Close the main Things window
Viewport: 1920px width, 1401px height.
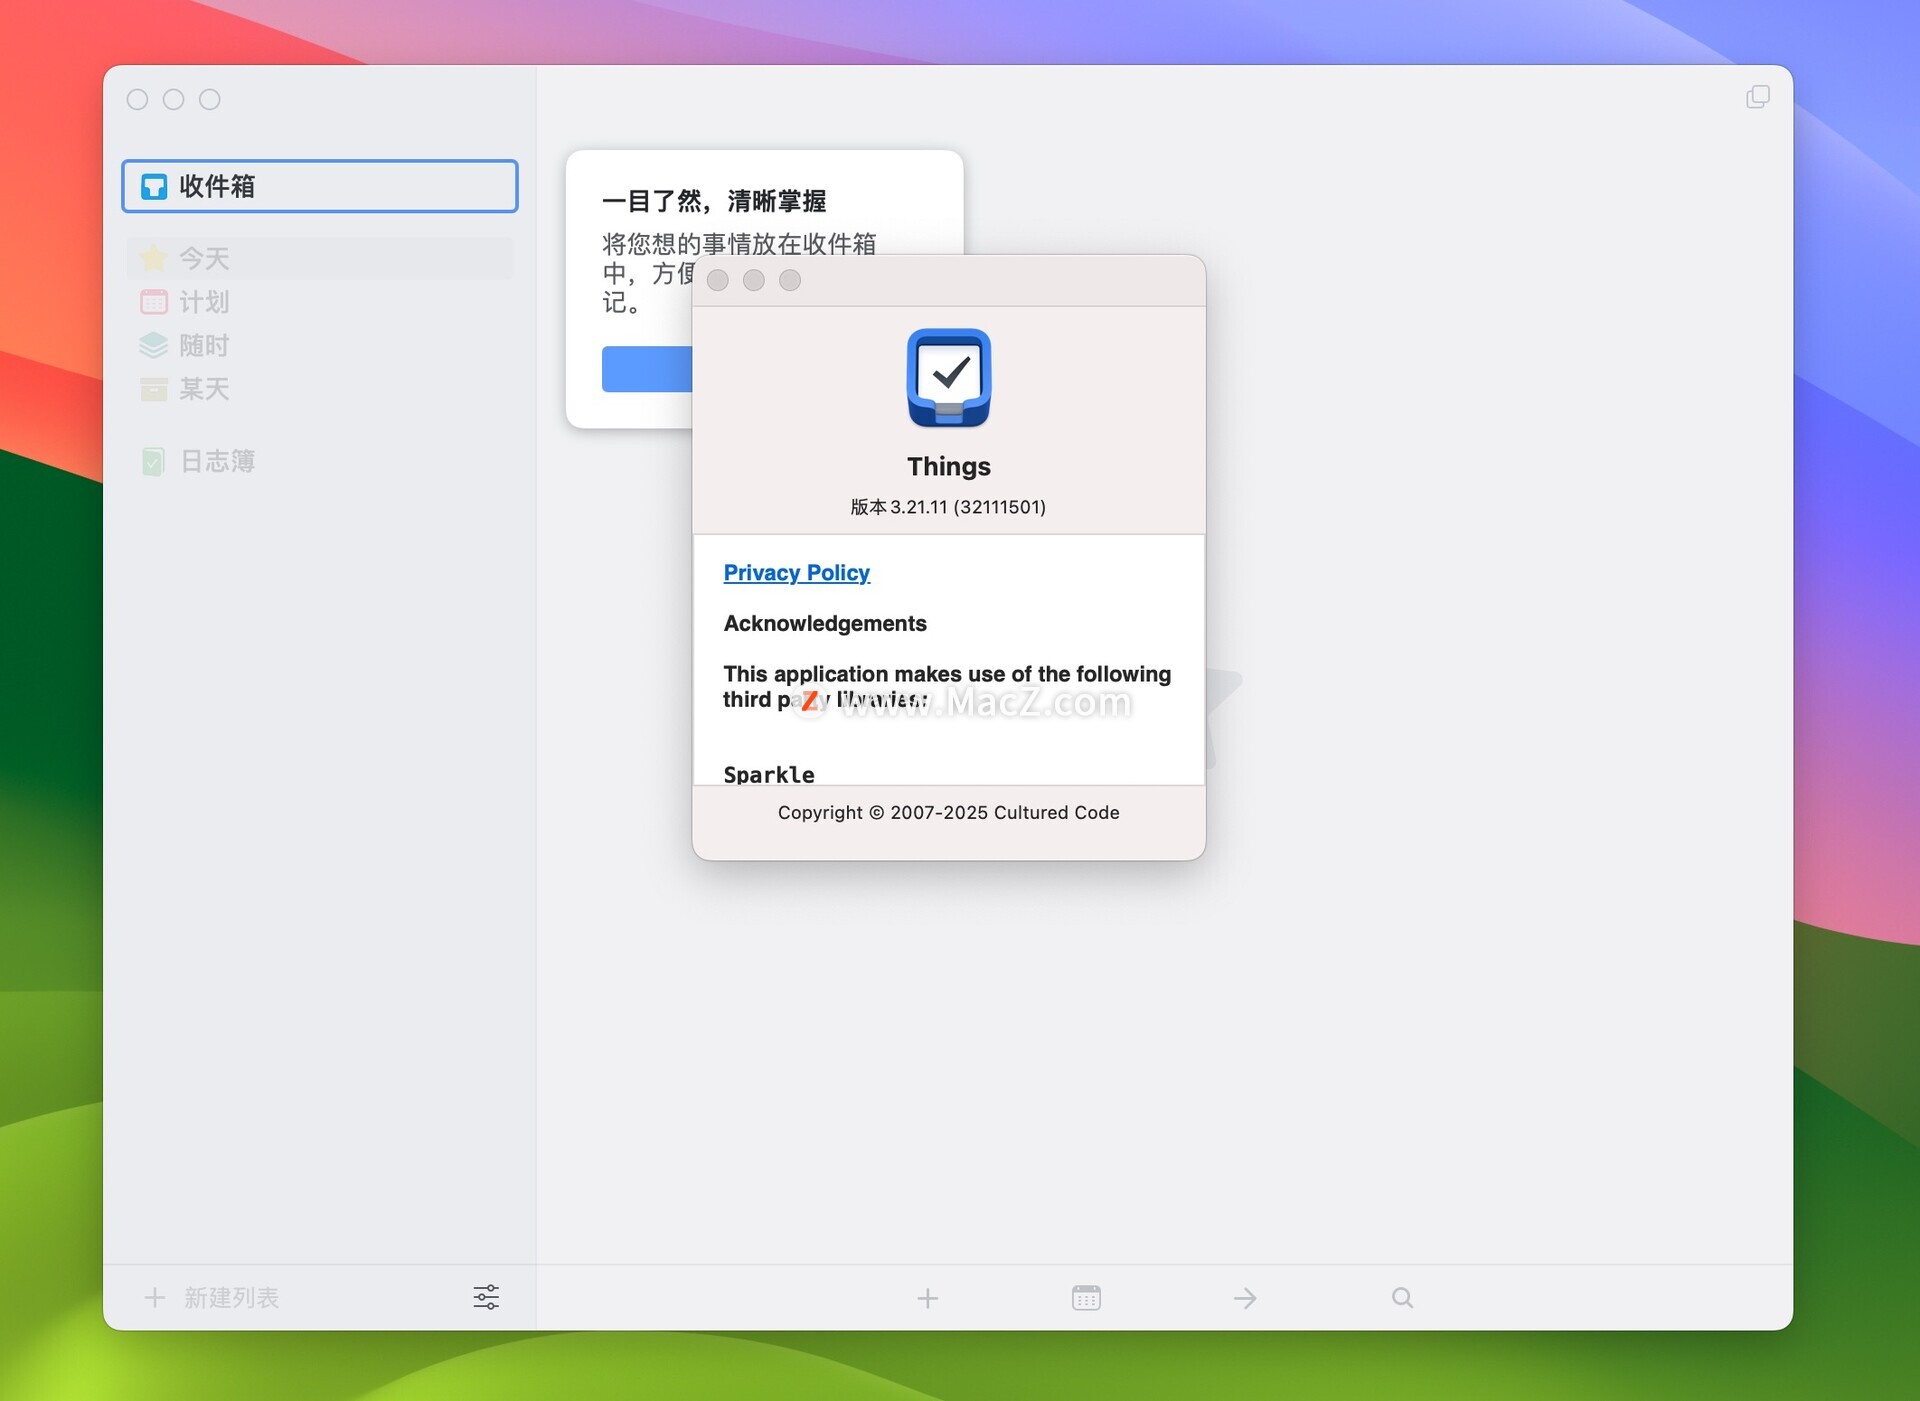138,99
